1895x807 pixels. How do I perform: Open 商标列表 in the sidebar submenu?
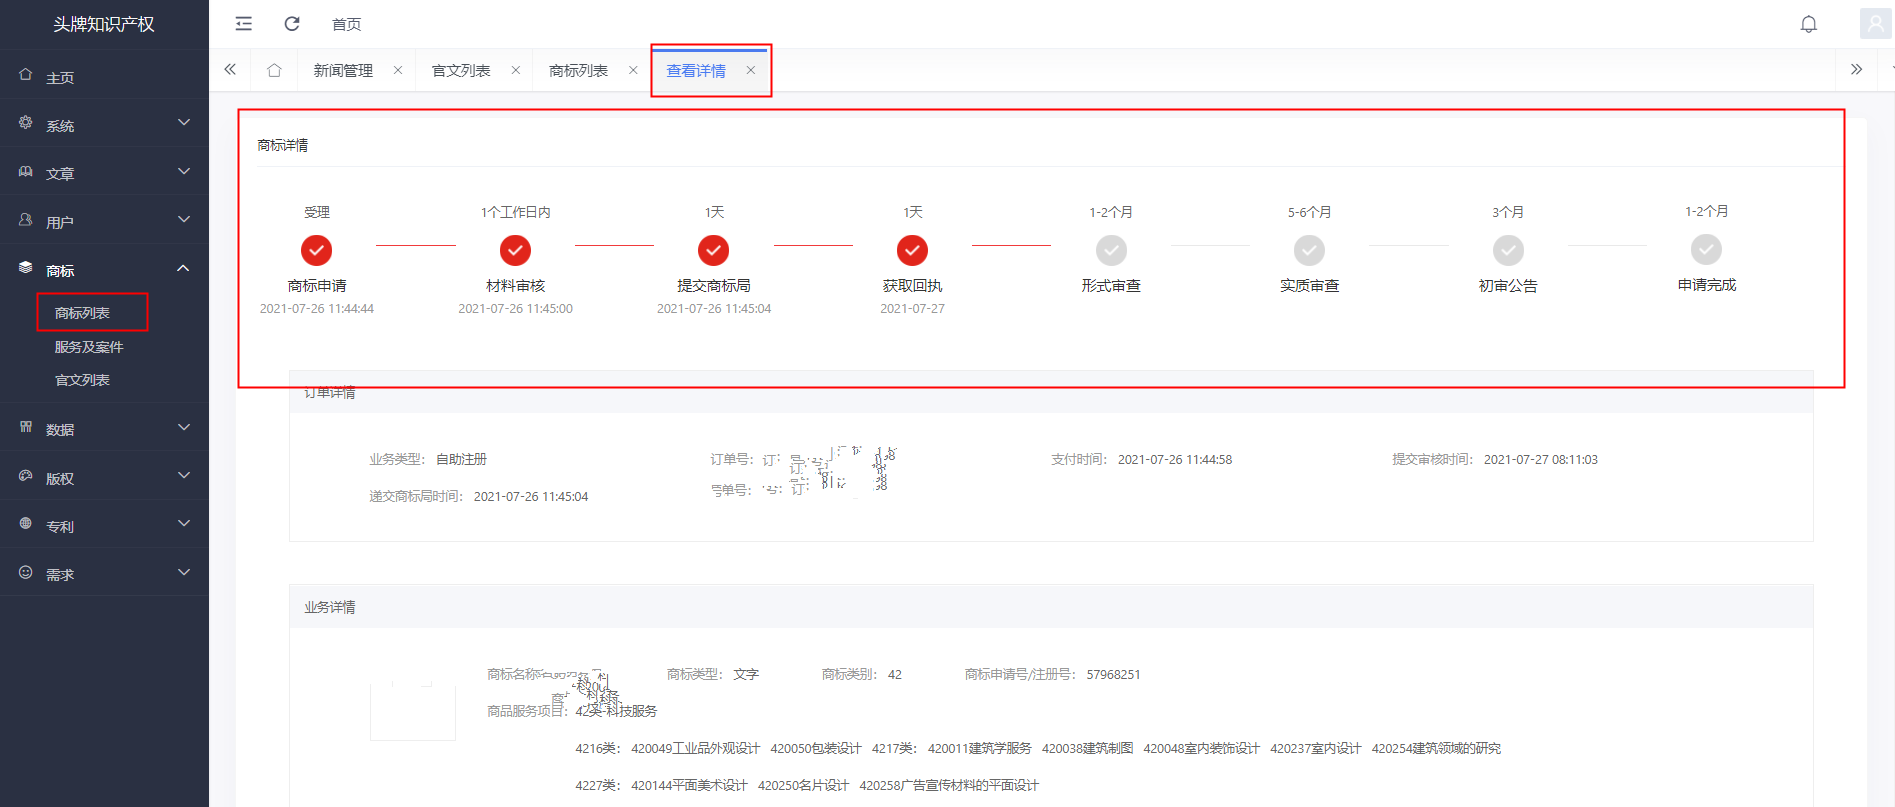coord(82,313)
